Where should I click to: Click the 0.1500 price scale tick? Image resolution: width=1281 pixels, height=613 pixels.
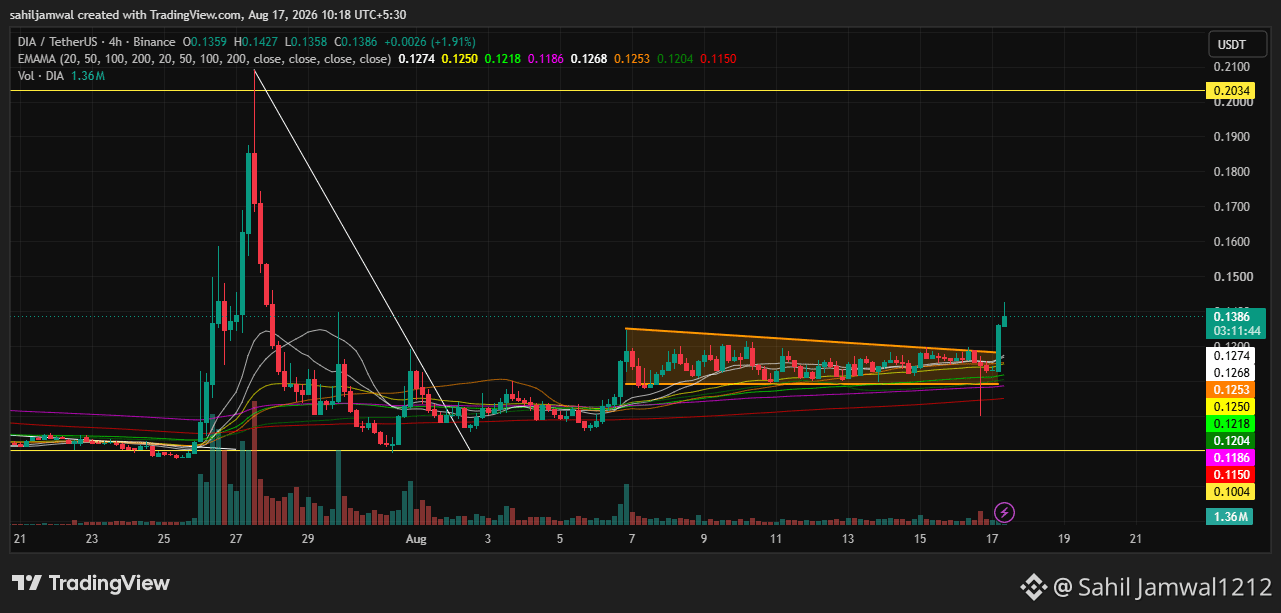1231,277
